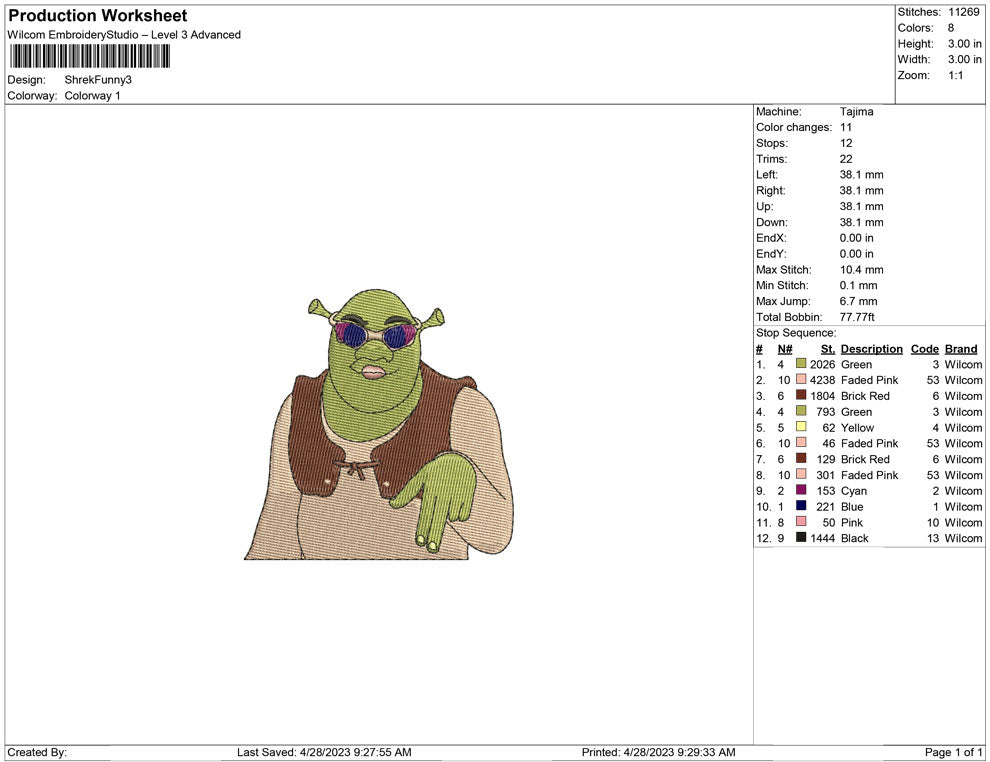Screen dimensions: 990x762
Task: Click the 'Stop Sequence:' label
Action: tap(796, 333)
